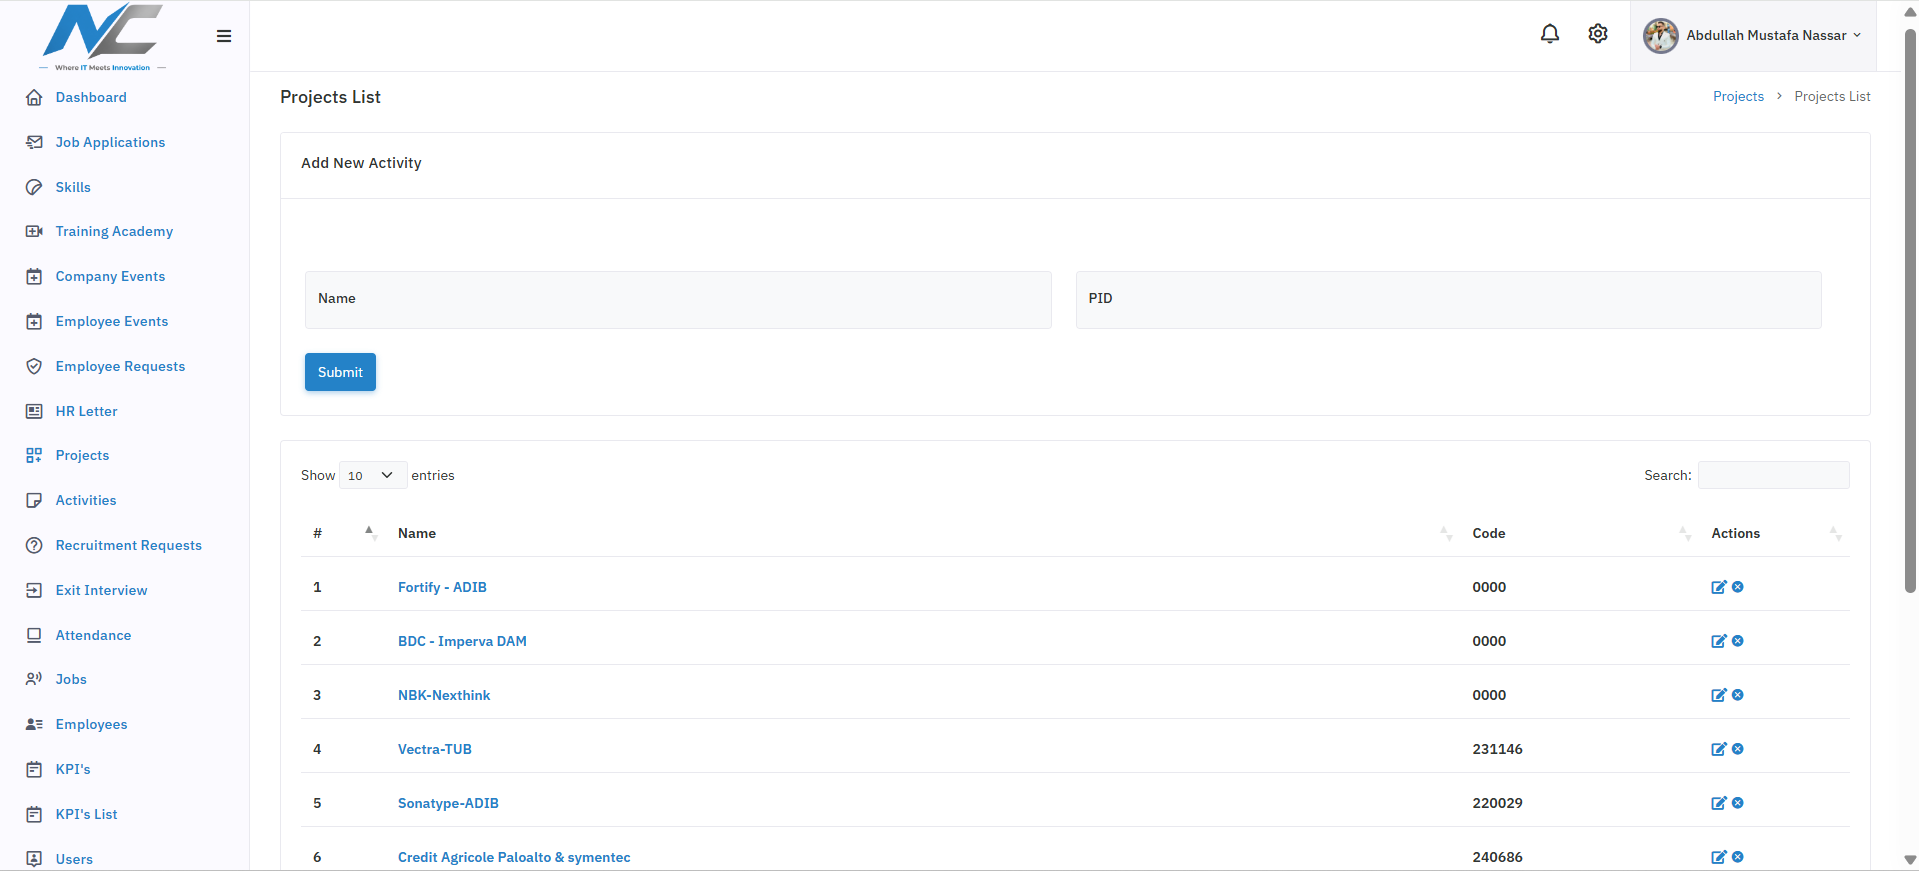Open the Sonatype-ADIB project link
1919x871 pixels.
448,803
